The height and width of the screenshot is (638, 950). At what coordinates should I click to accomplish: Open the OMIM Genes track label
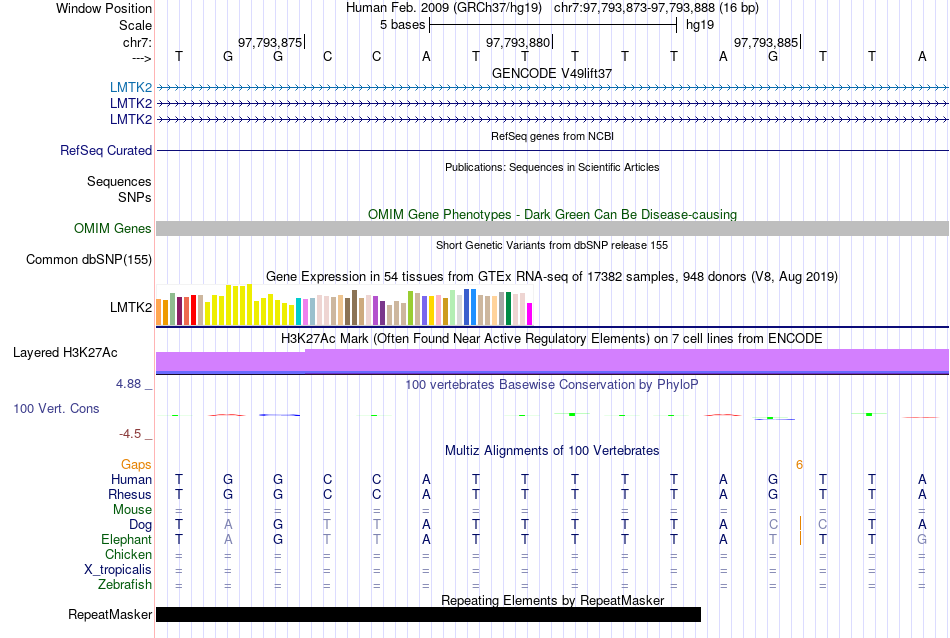coord(113,228)
